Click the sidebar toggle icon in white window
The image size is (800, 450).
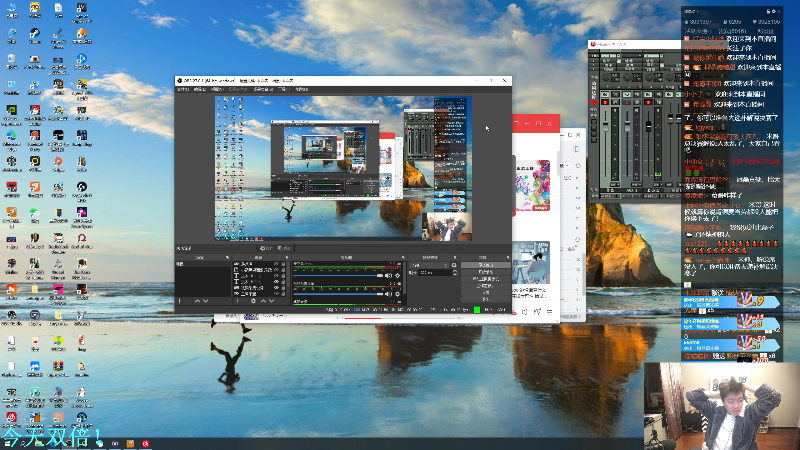[576, 149]
